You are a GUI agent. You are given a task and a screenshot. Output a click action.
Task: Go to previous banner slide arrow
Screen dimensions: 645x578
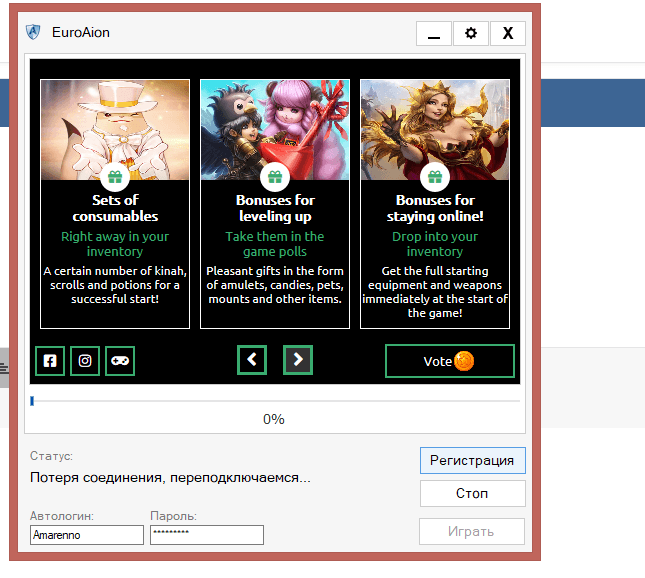pyautogui.click(x=252, y=360)
